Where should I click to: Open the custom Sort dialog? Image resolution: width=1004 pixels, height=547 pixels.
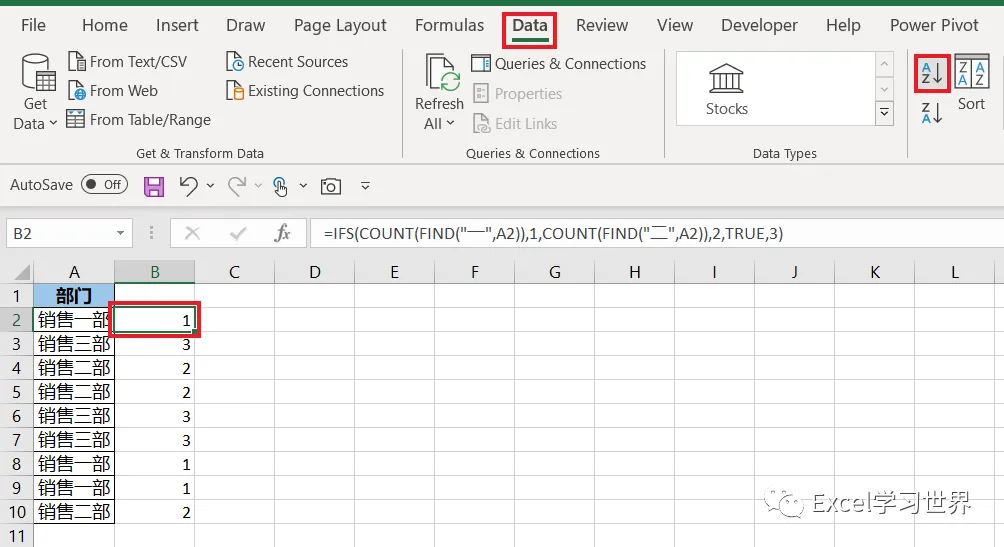[x=971, y=83]
